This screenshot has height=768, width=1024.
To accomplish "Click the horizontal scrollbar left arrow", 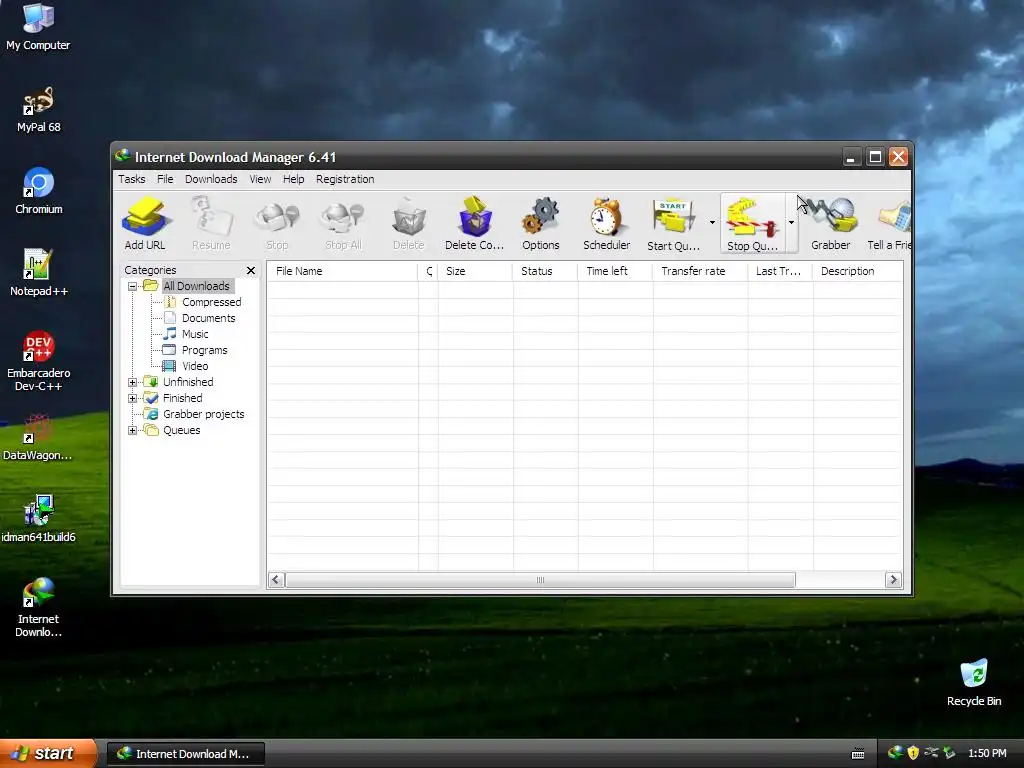I will coord(276,580).
